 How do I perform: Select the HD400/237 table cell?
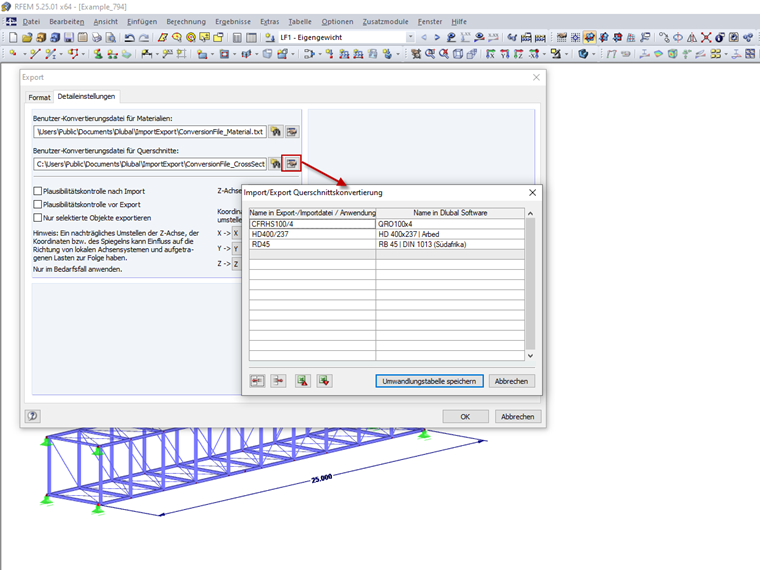click(313, 234)
